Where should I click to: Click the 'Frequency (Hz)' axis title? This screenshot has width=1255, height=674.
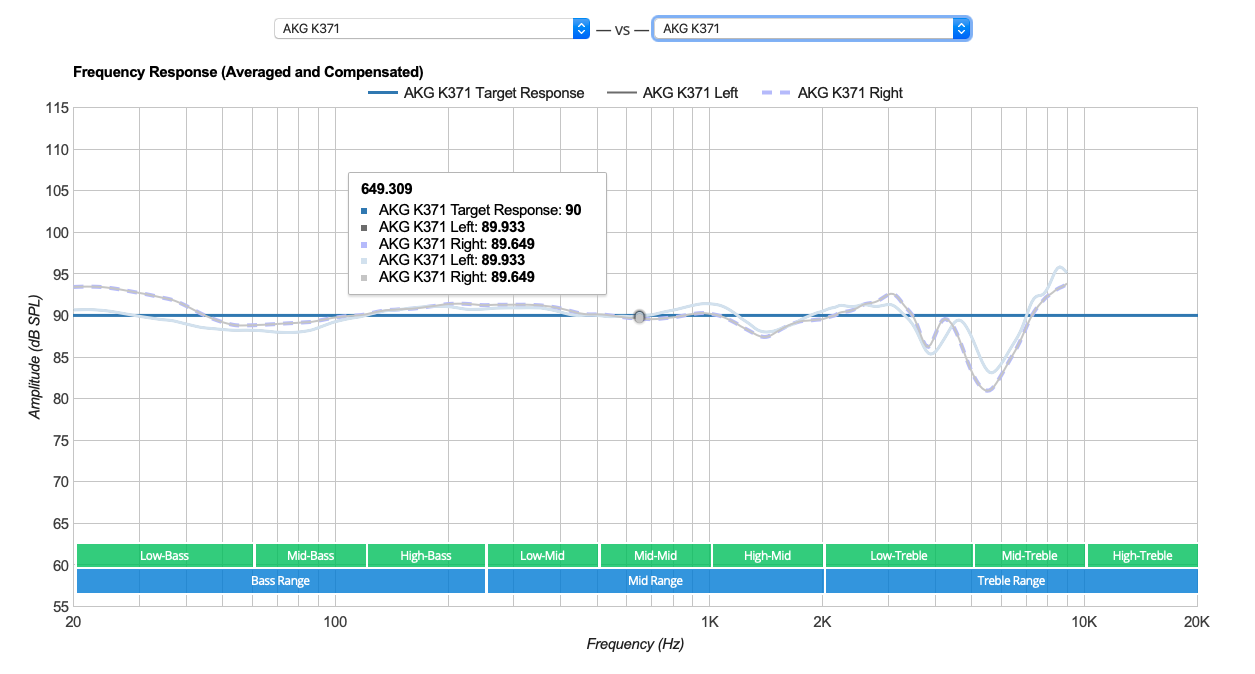(635, 645)
